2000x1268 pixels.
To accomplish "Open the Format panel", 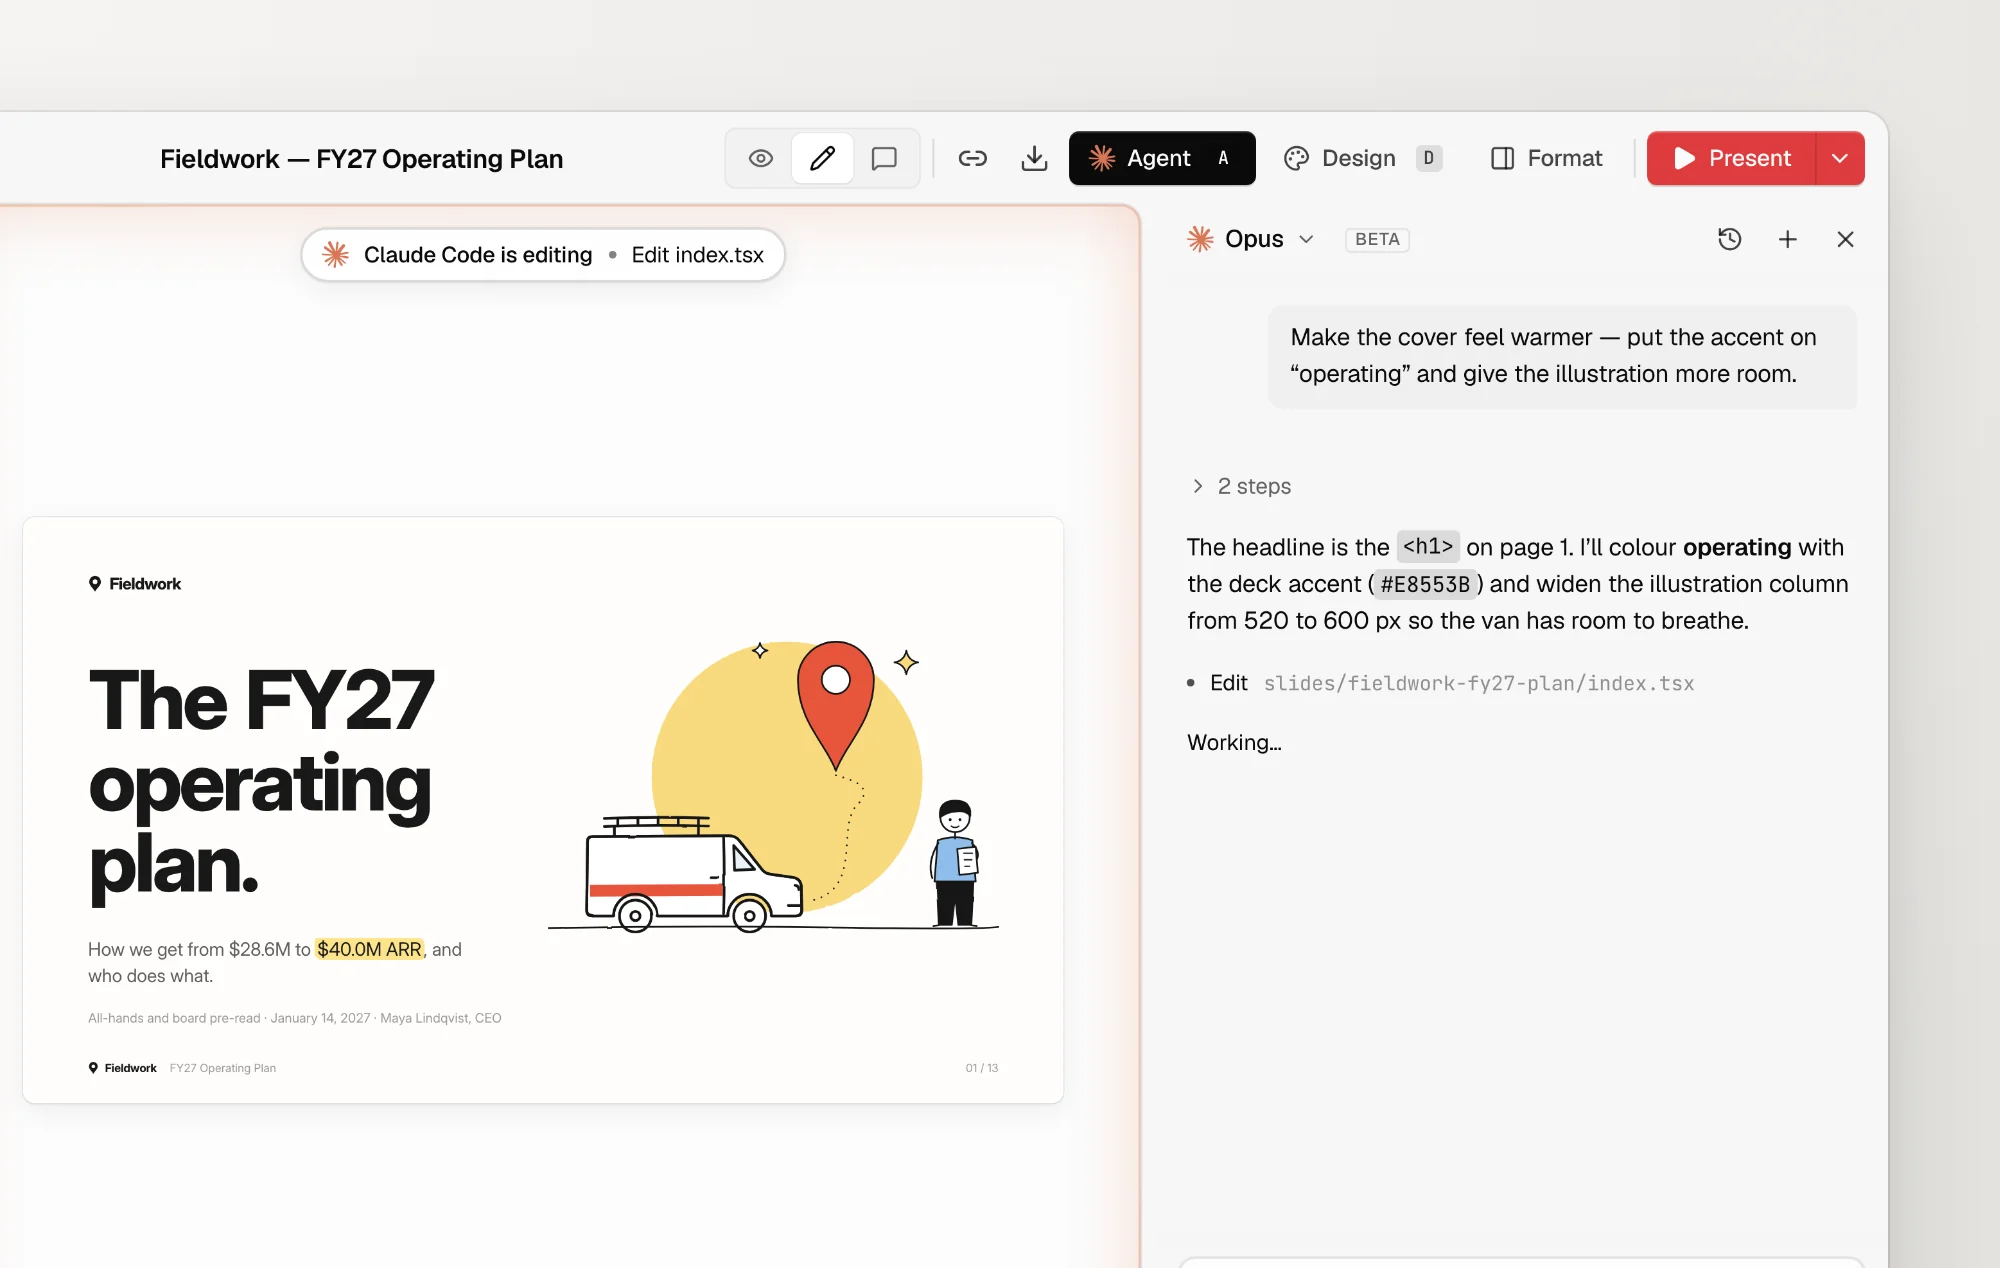I will tap(1546, 158).
